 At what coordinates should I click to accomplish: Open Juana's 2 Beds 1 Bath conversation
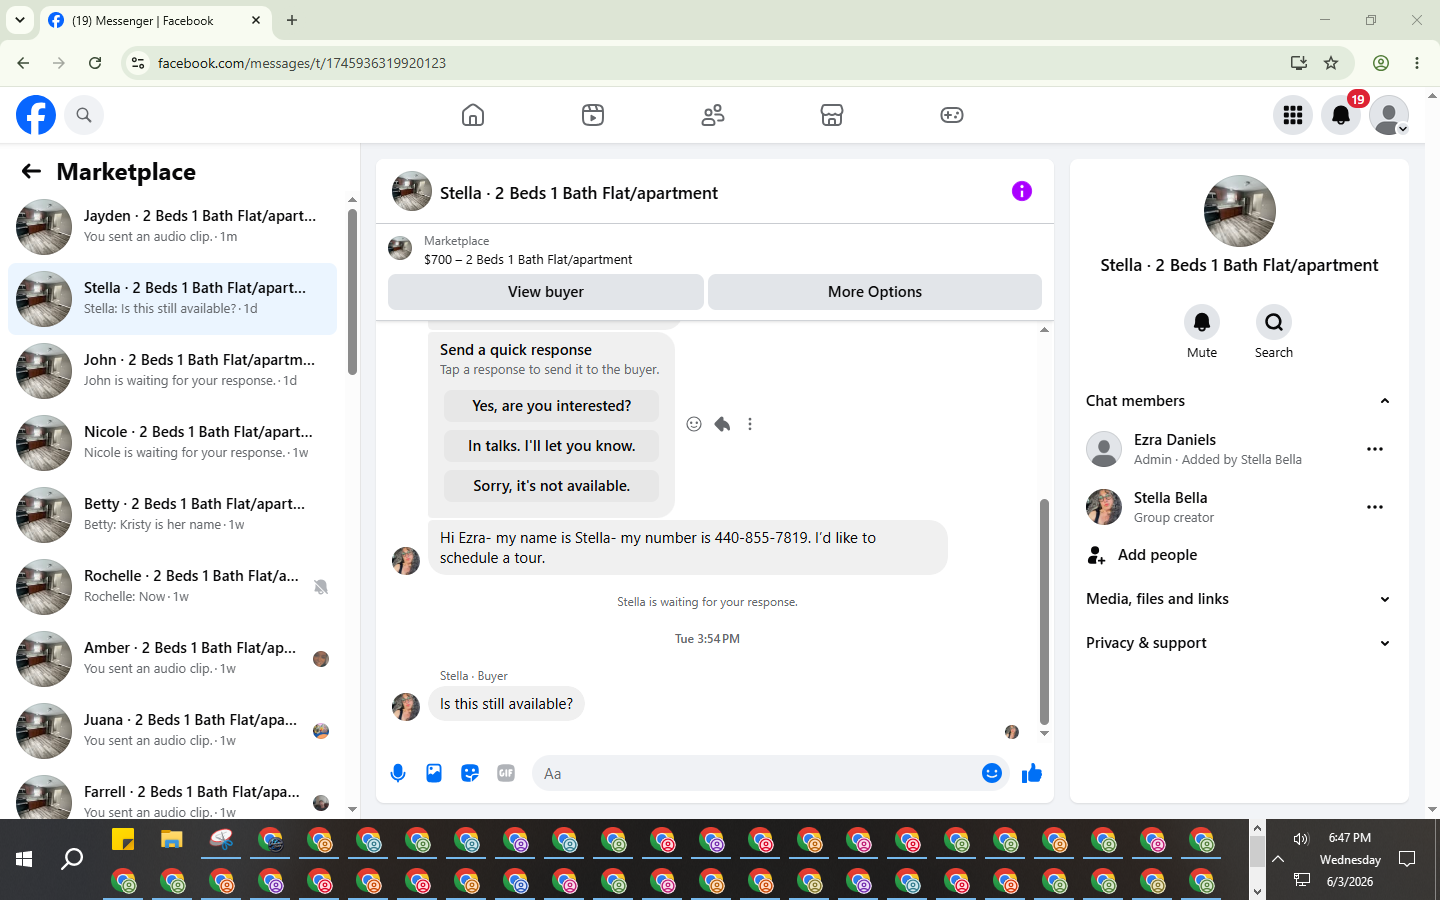coord(172,731)
